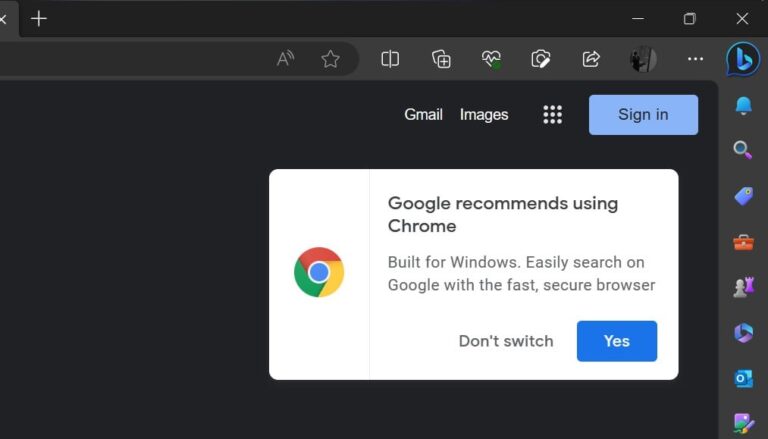
Task: Open the Collections panel
Action: [441, 59]
